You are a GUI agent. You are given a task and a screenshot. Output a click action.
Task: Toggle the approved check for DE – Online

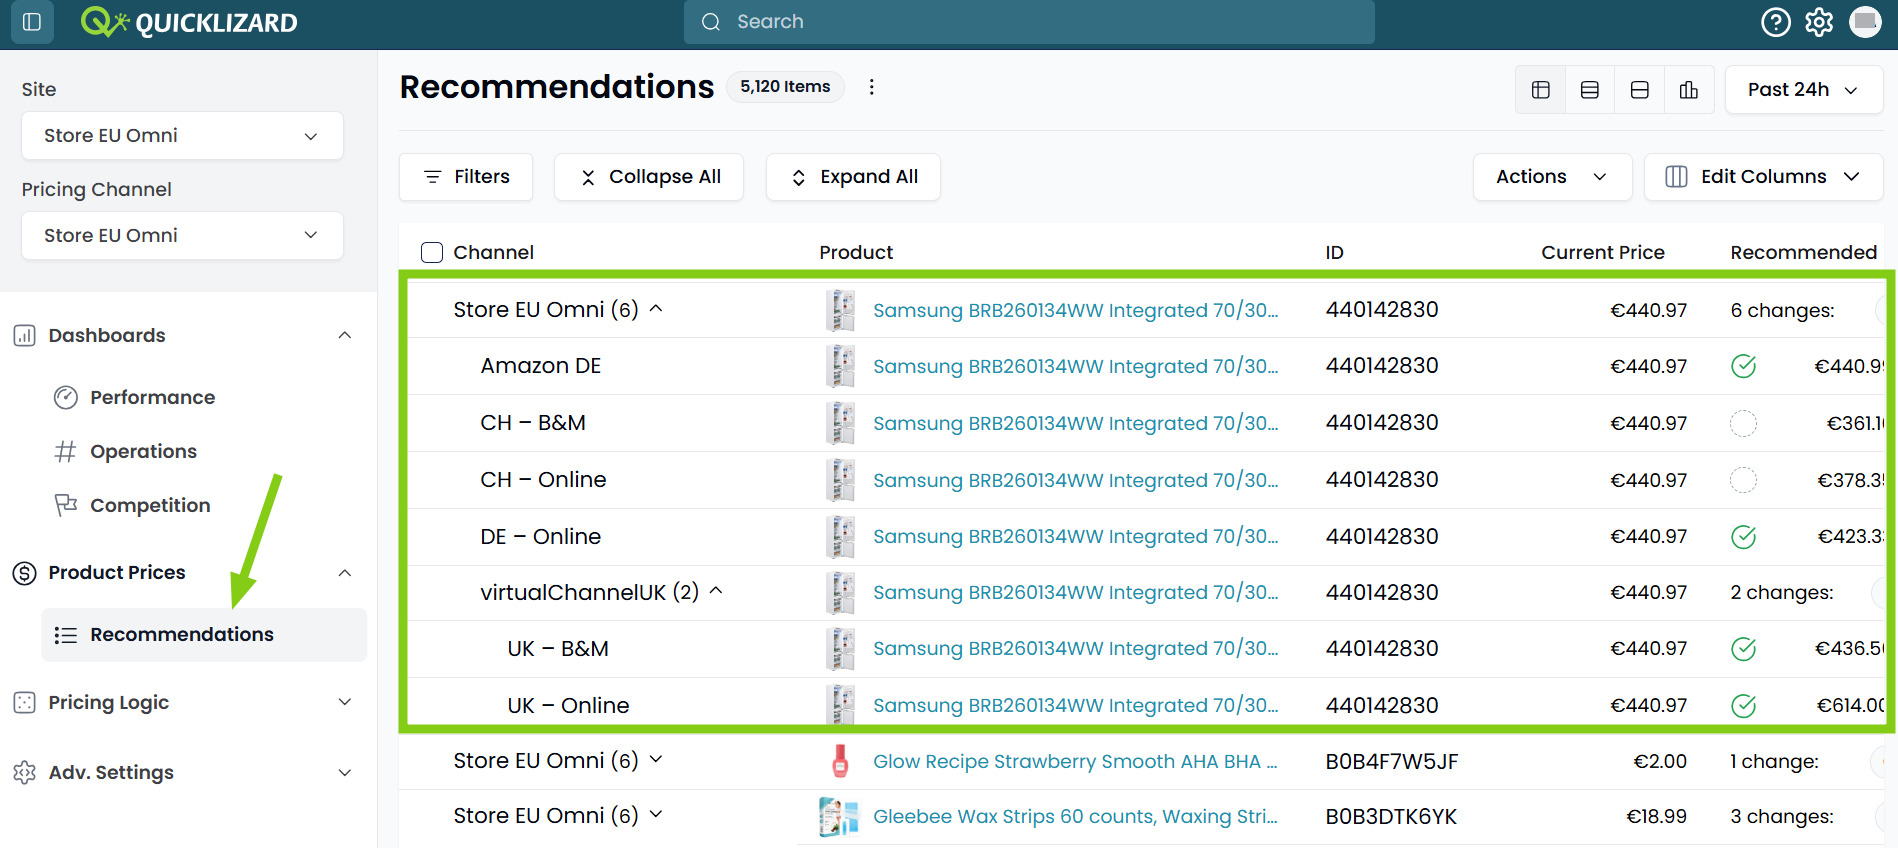coord(1744,537)
